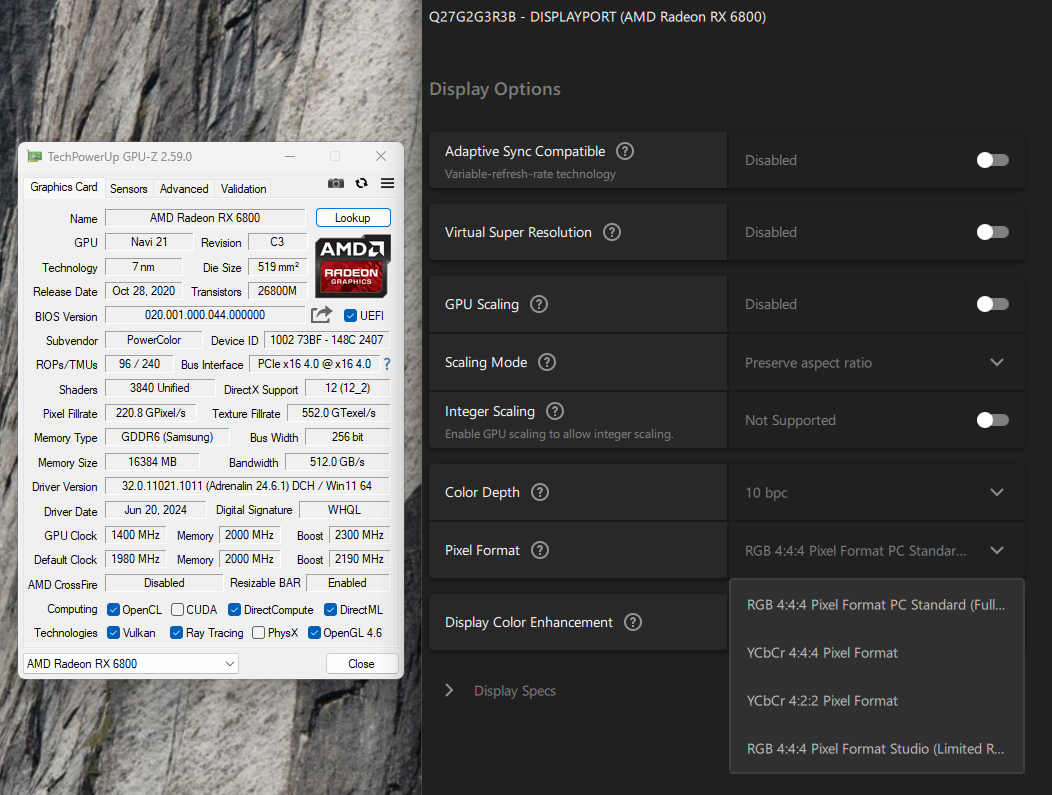1052x795 pixels.
Task: Click the BIOS Version field
Action: pos(205,315)
